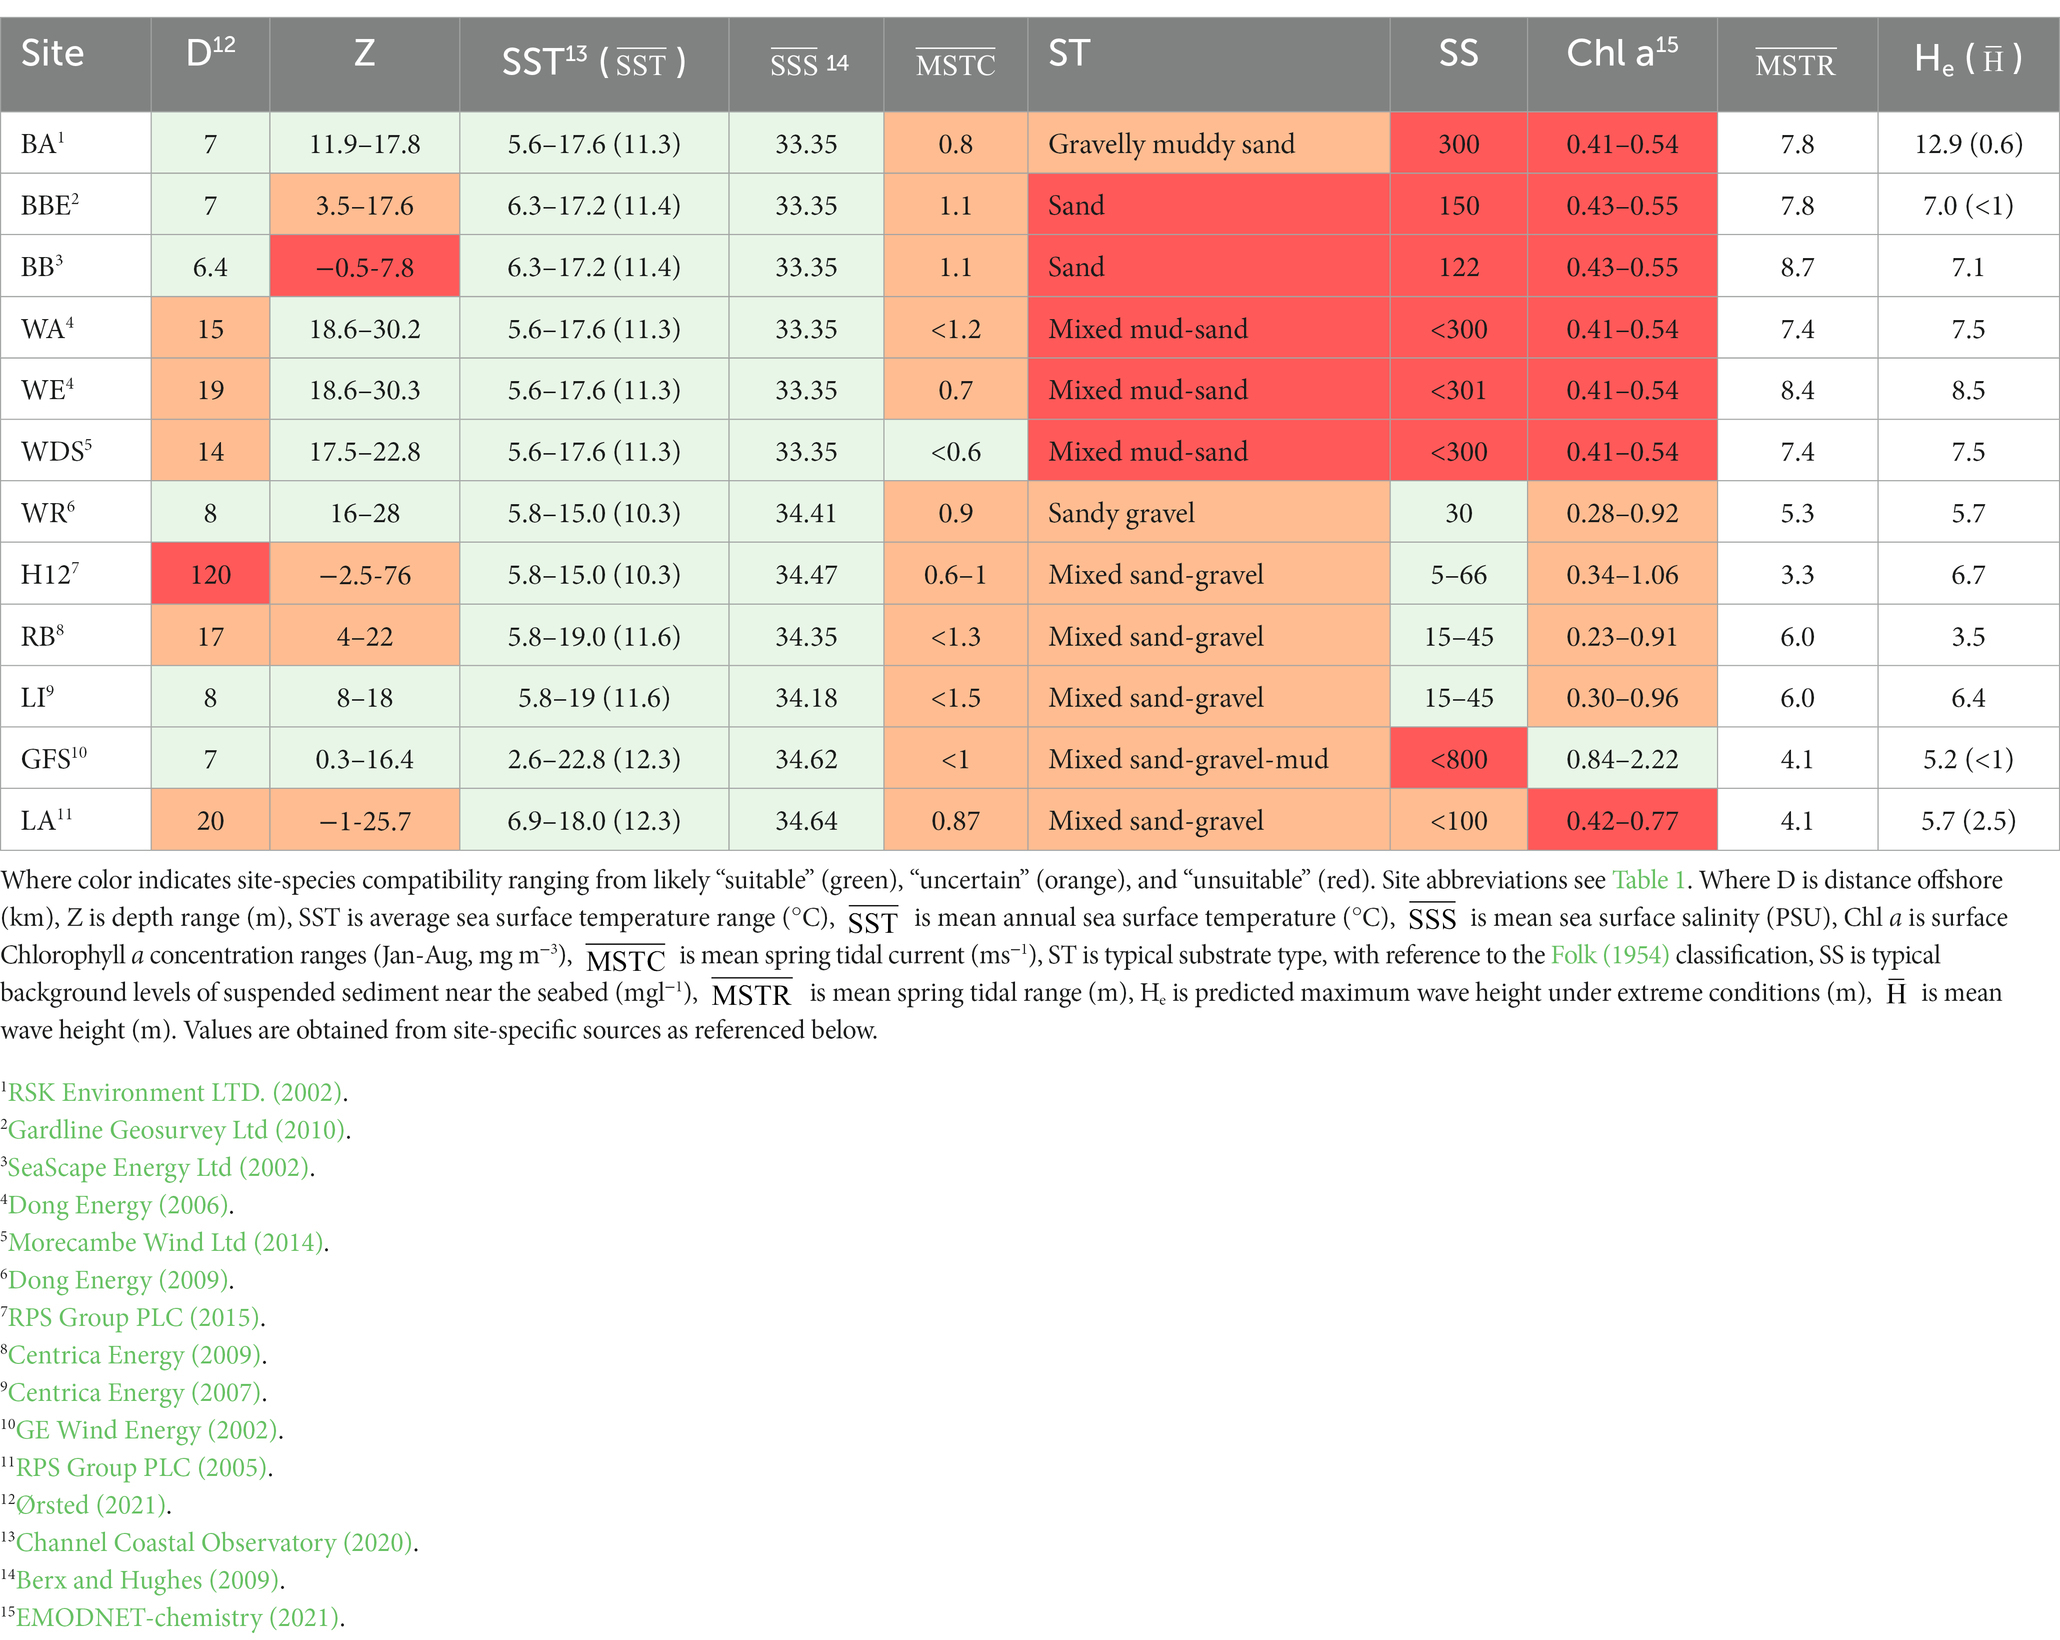Image resolution: width=2060 pixels, height=1640 pixels.
Task: Open GE Wind Energy (2002) reference
Action: (147, 1430)
